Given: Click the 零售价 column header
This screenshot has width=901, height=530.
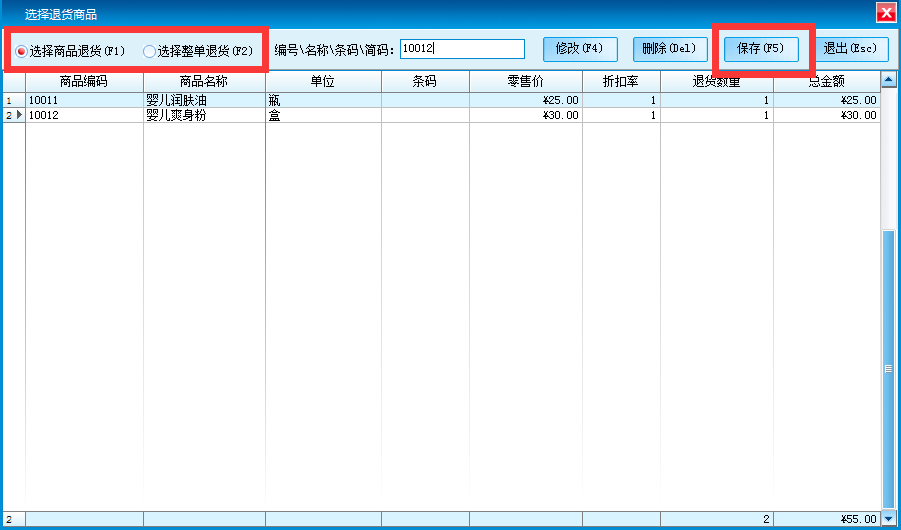Looking at the screenshot, I should 525,81.
